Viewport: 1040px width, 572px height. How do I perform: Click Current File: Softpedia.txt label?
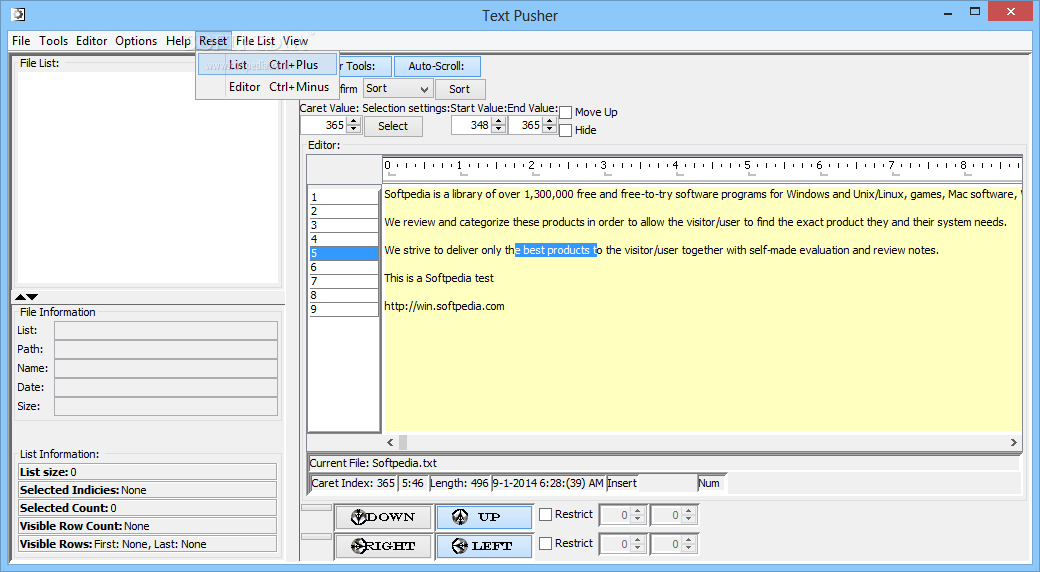tap(373, 463)
